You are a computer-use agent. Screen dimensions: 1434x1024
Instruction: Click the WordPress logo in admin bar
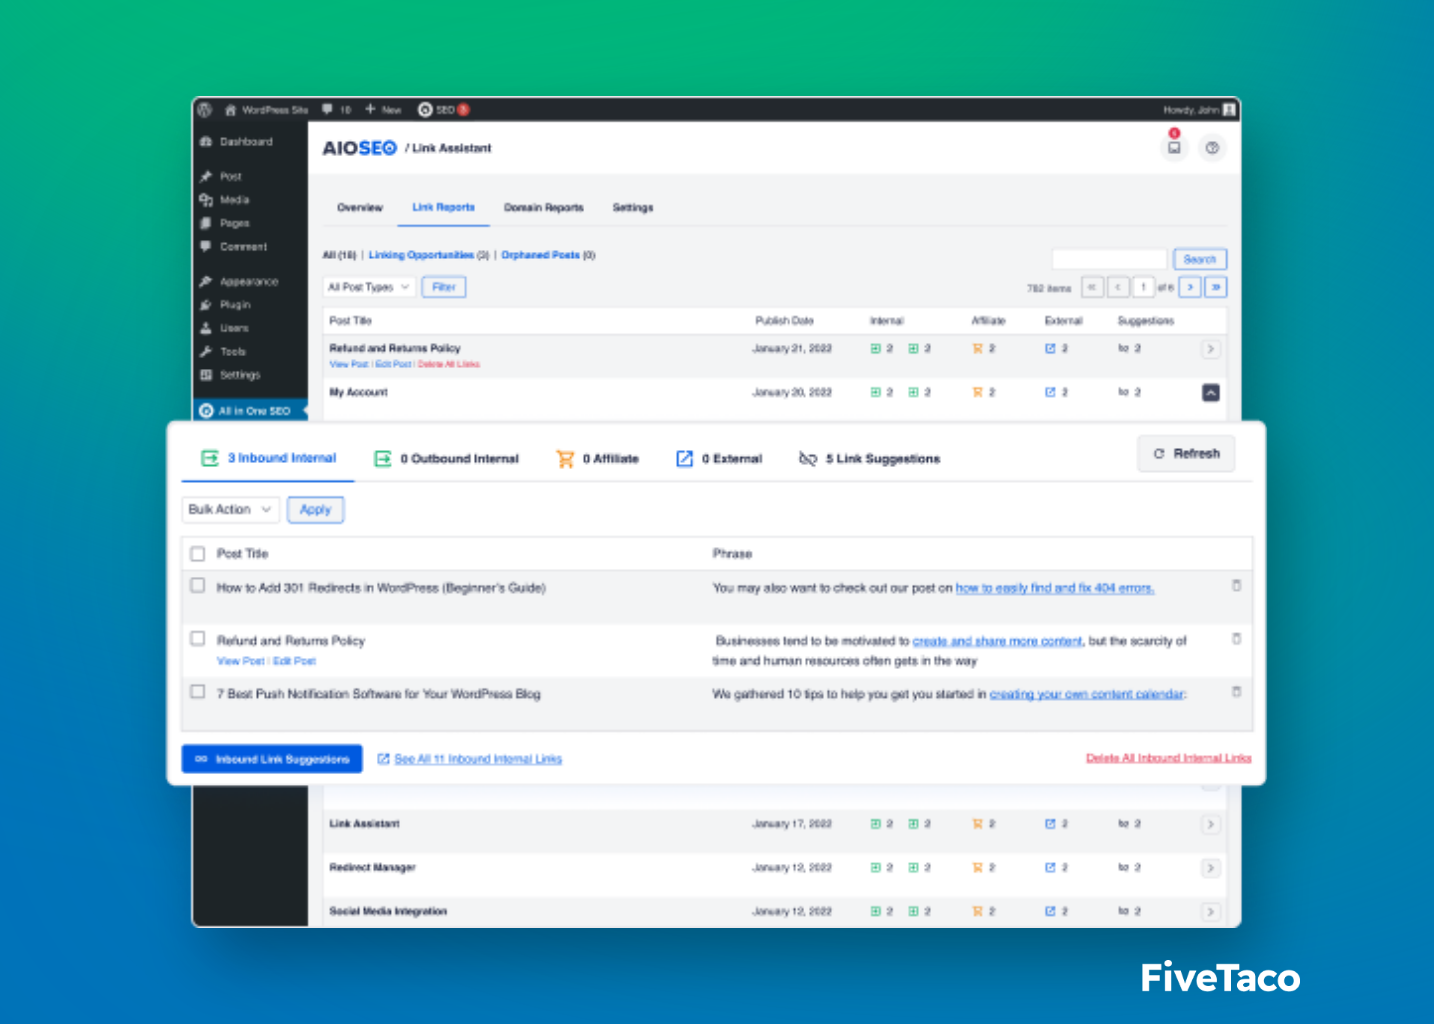pyautogui.click(x=205, y=110)
